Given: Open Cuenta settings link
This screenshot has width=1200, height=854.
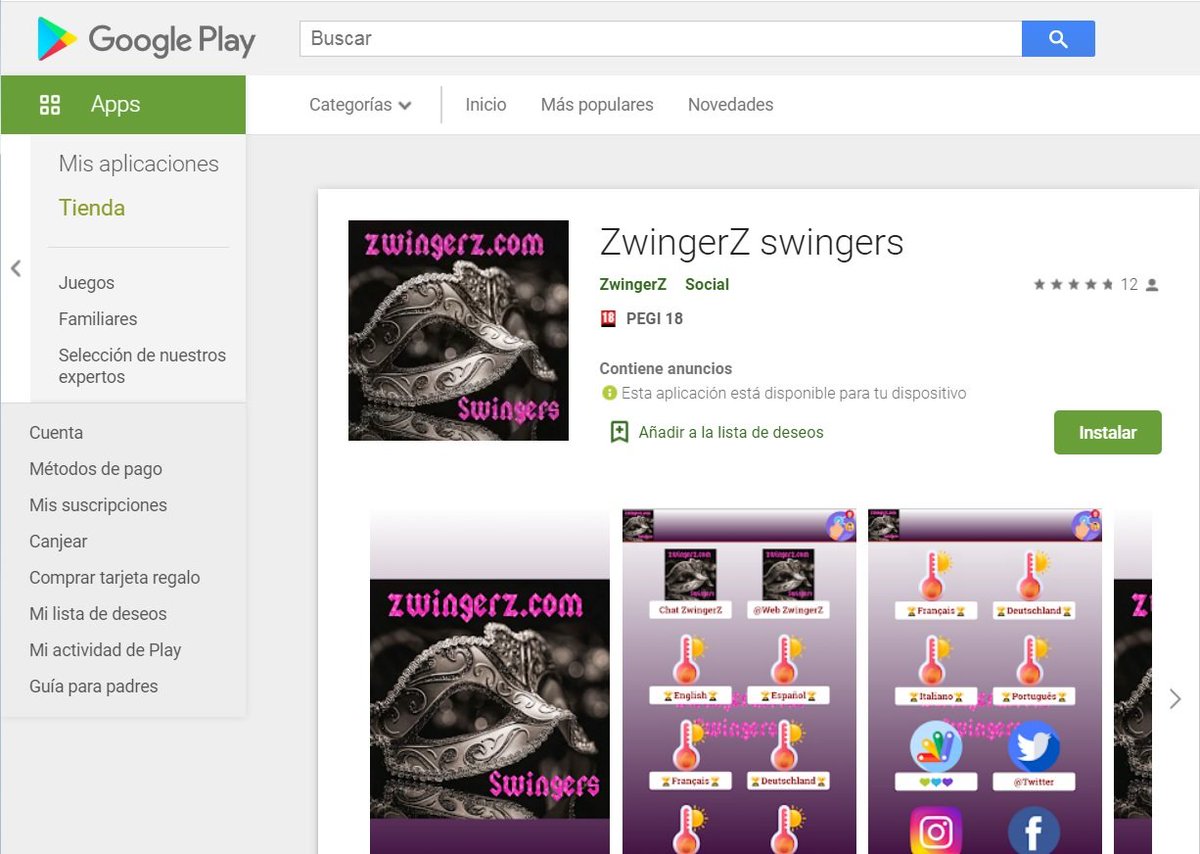Looking at the screenshot, I should (56, 433).
